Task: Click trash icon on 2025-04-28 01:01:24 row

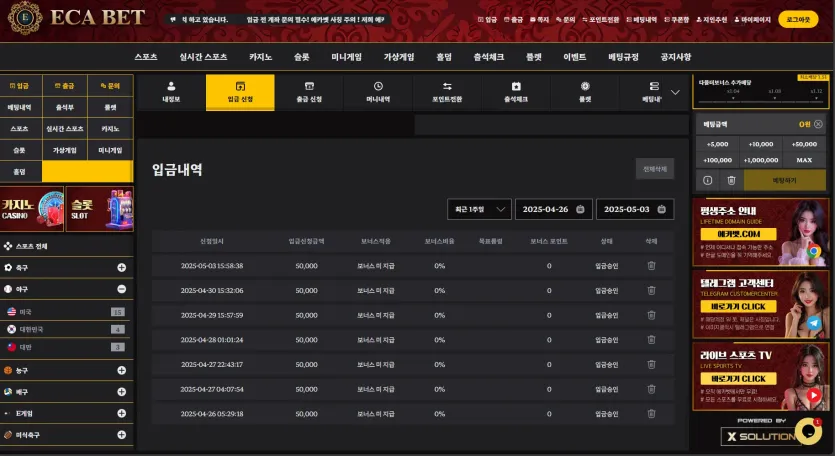Action: click(x=651, y=339)
